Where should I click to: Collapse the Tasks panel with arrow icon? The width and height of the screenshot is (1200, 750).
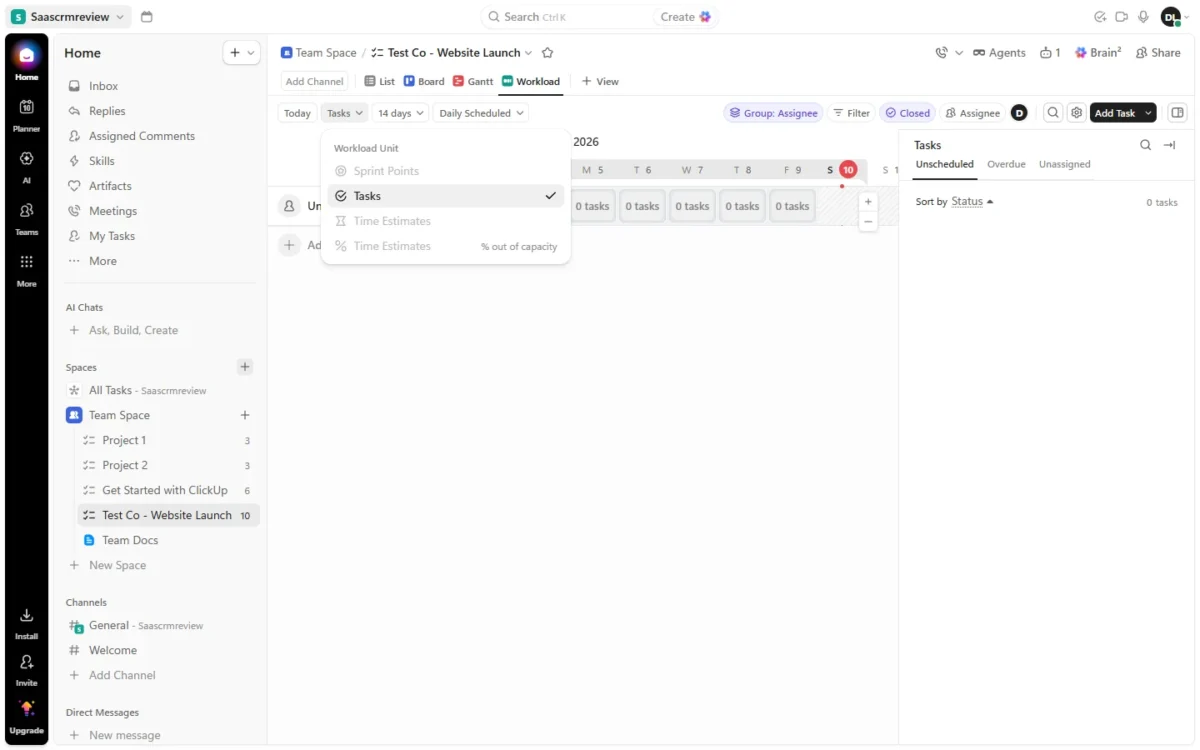pos(1169,145)
